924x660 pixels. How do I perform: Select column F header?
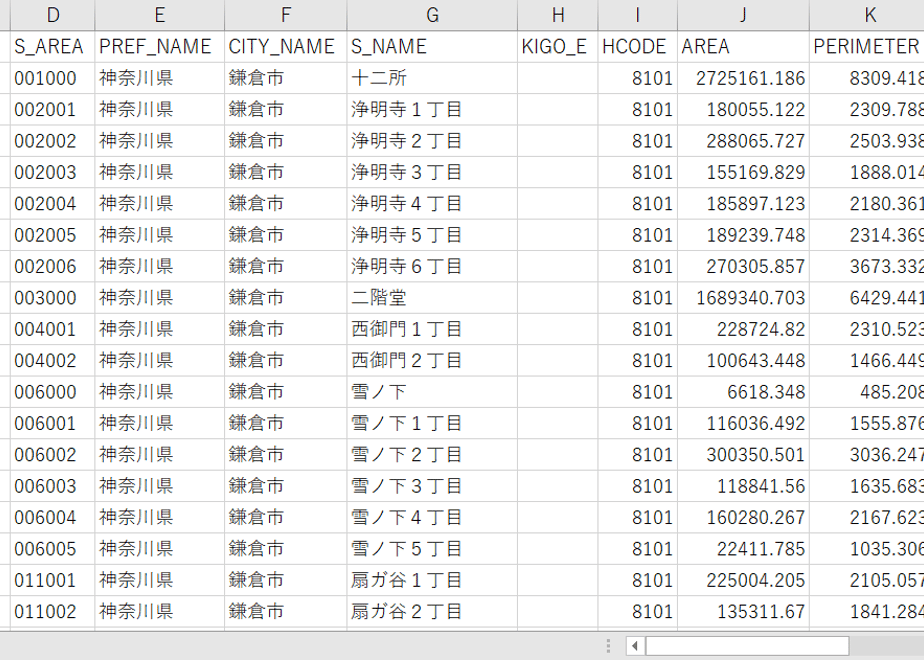286,15
